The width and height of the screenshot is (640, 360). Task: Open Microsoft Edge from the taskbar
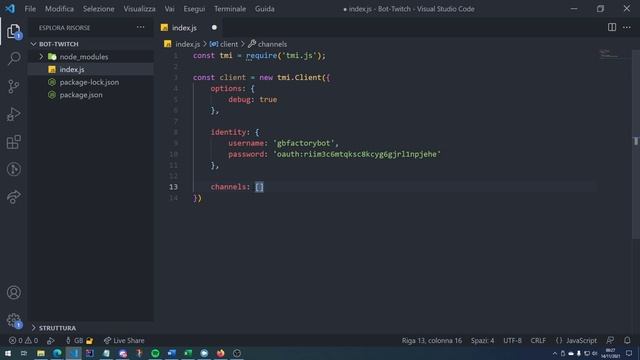57,353
